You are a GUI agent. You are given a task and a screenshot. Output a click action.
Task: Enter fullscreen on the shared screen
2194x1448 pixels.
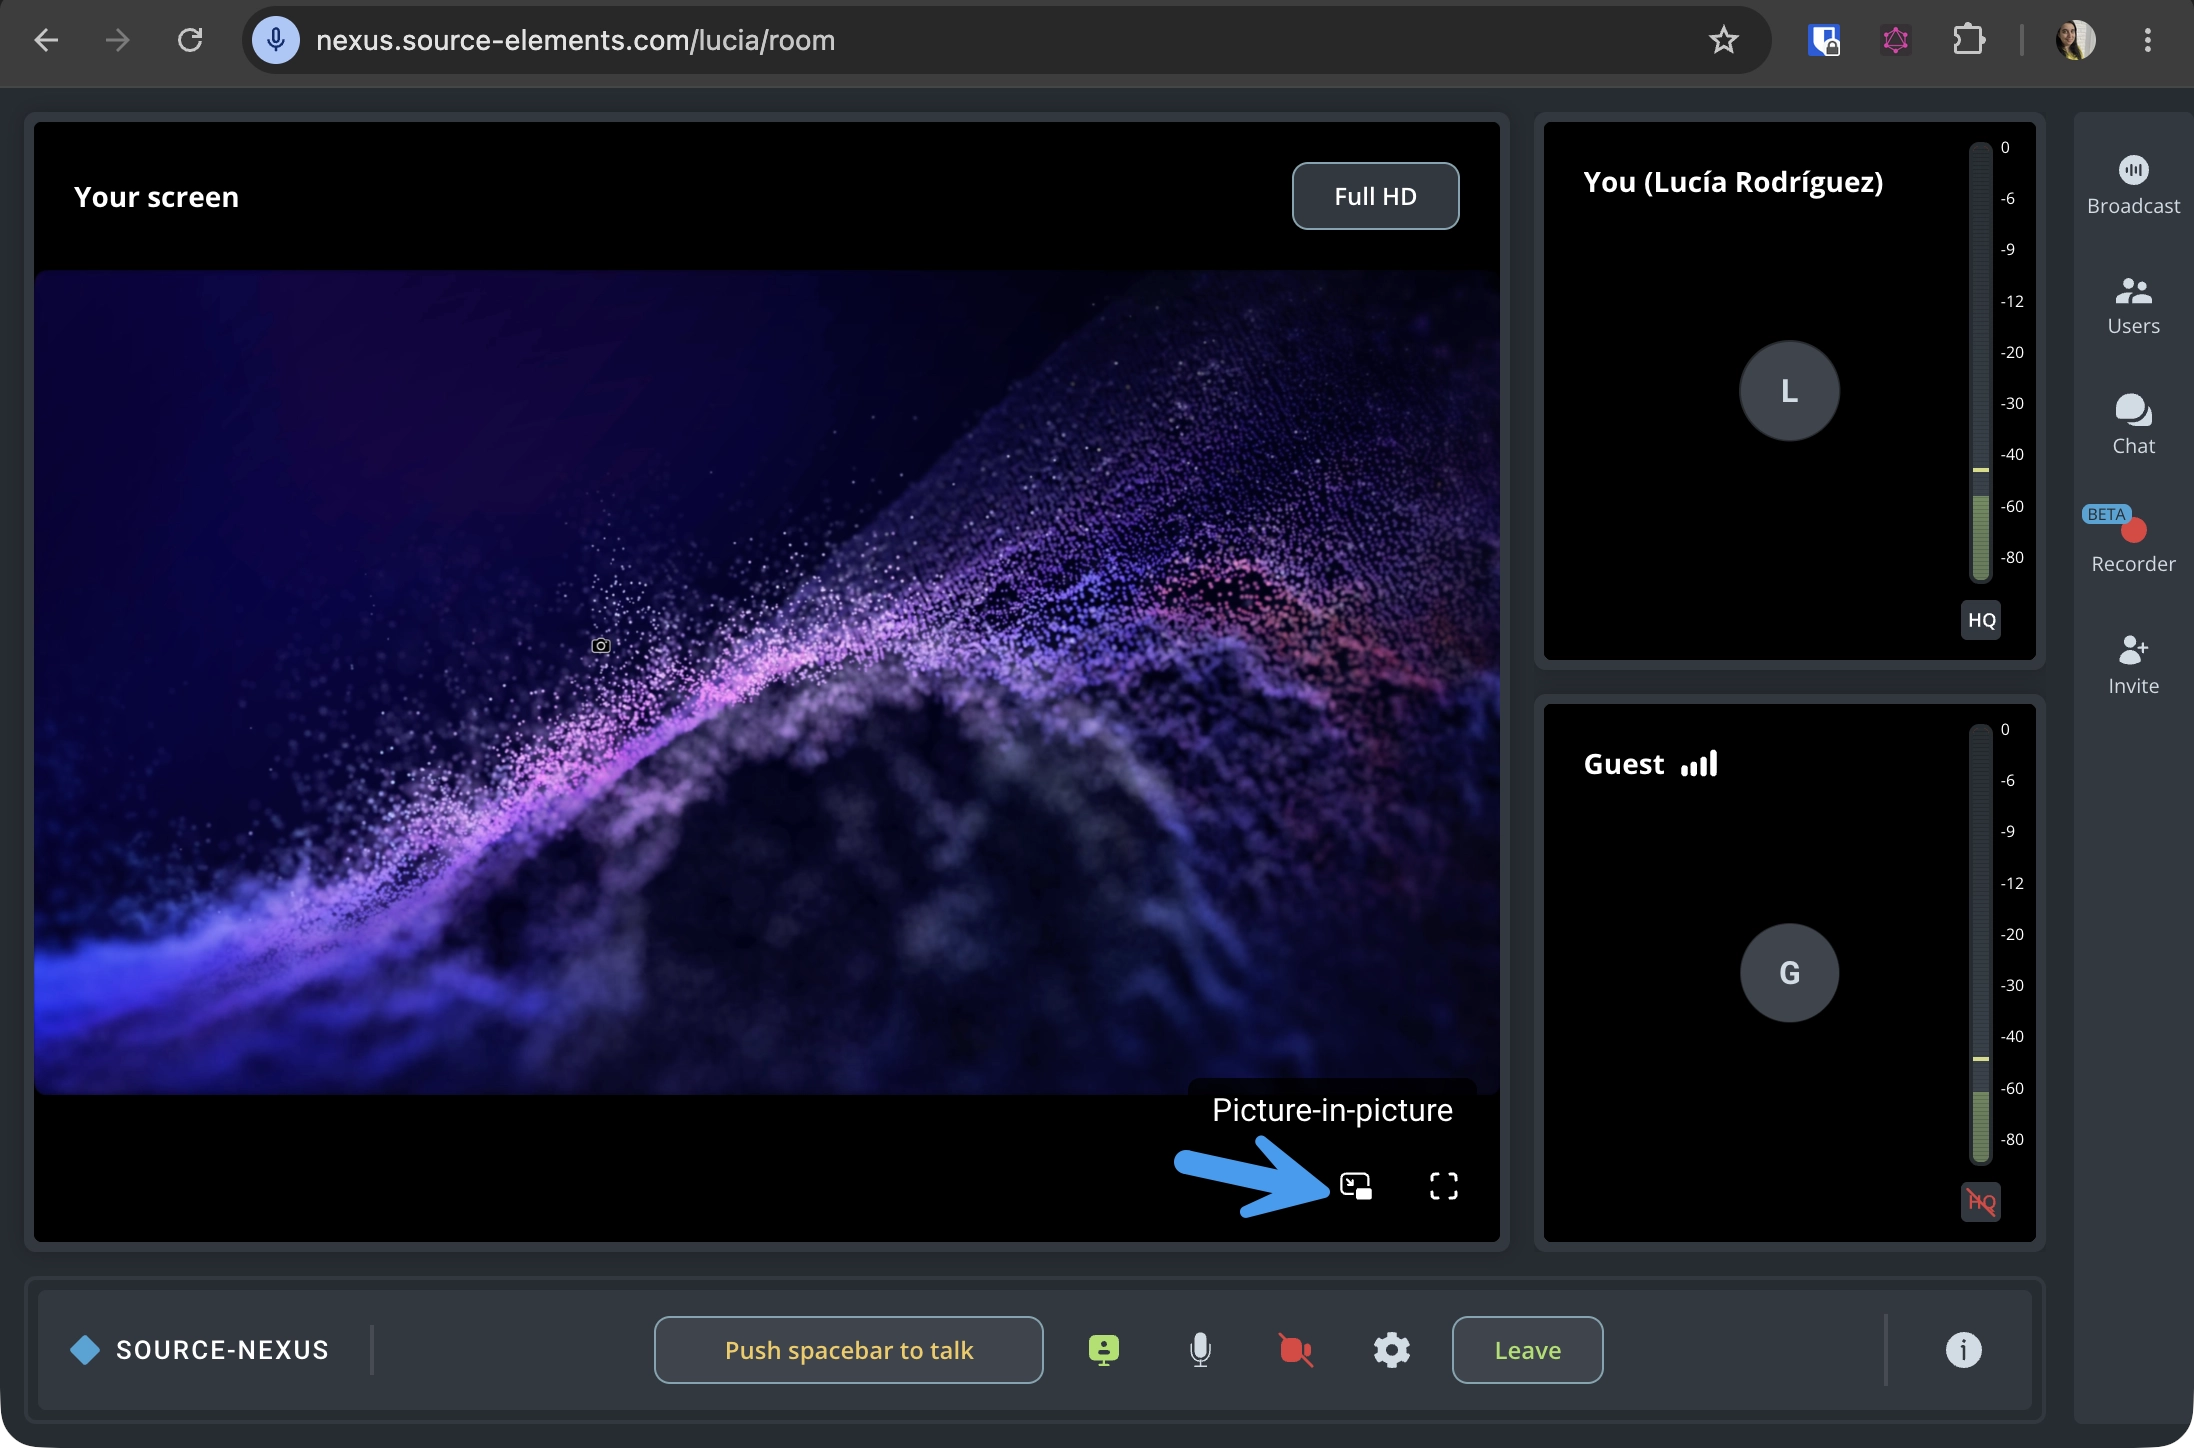1443,1186
